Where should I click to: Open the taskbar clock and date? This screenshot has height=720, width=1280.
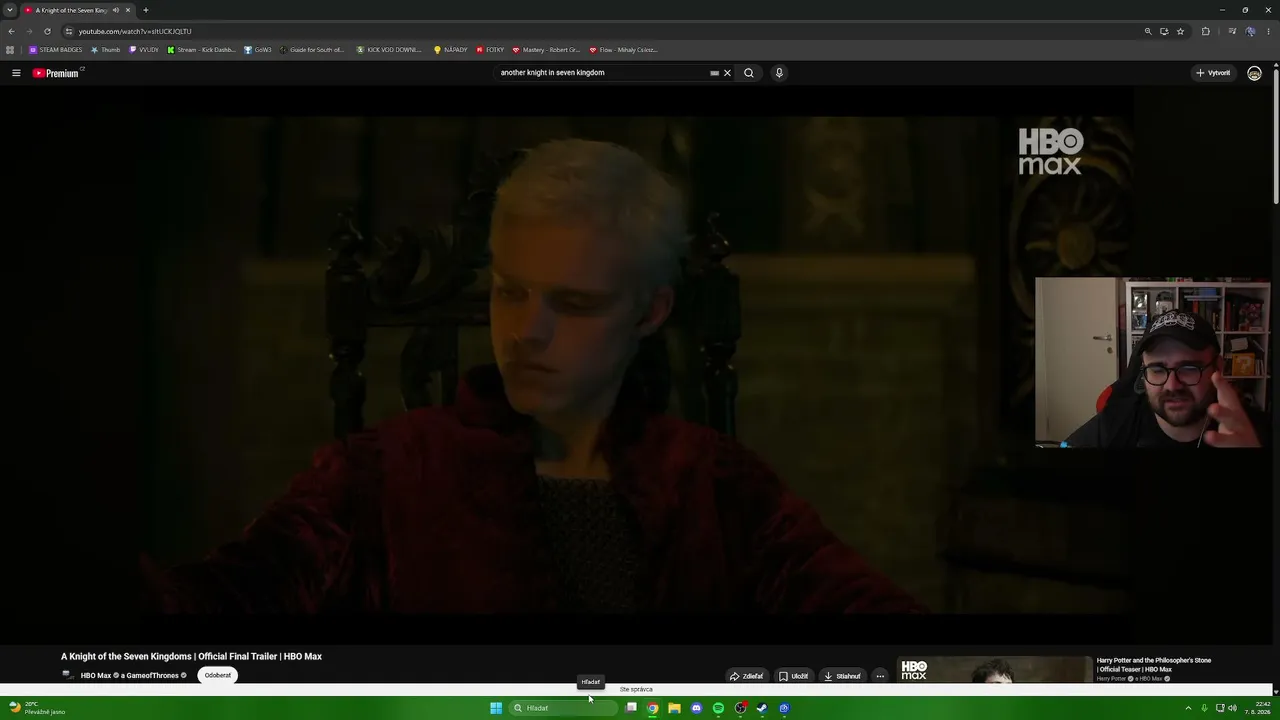tap(1257, 708)
